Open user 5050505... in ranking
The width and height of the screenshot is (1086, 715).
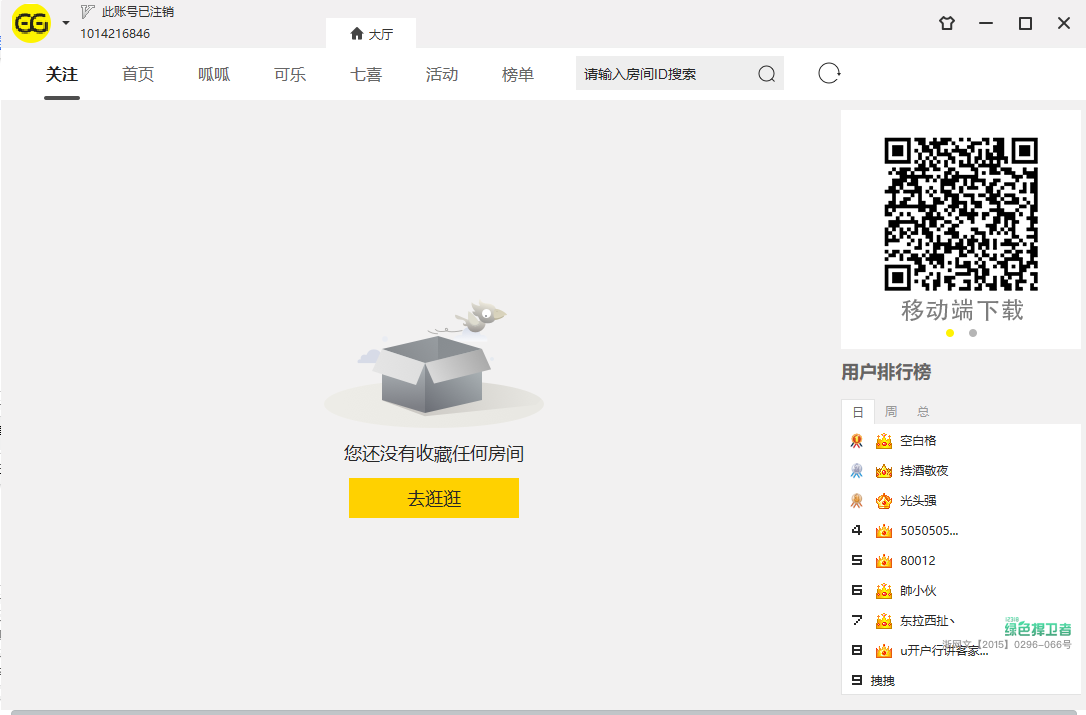click(x=929, y=531)
